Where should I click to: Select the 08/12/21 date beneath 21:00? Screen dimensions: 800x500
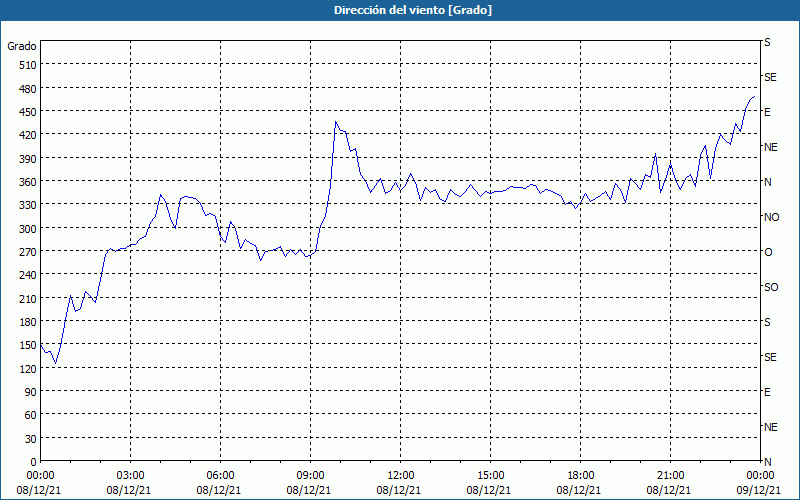pyautogui.click(x=670, y=490)
